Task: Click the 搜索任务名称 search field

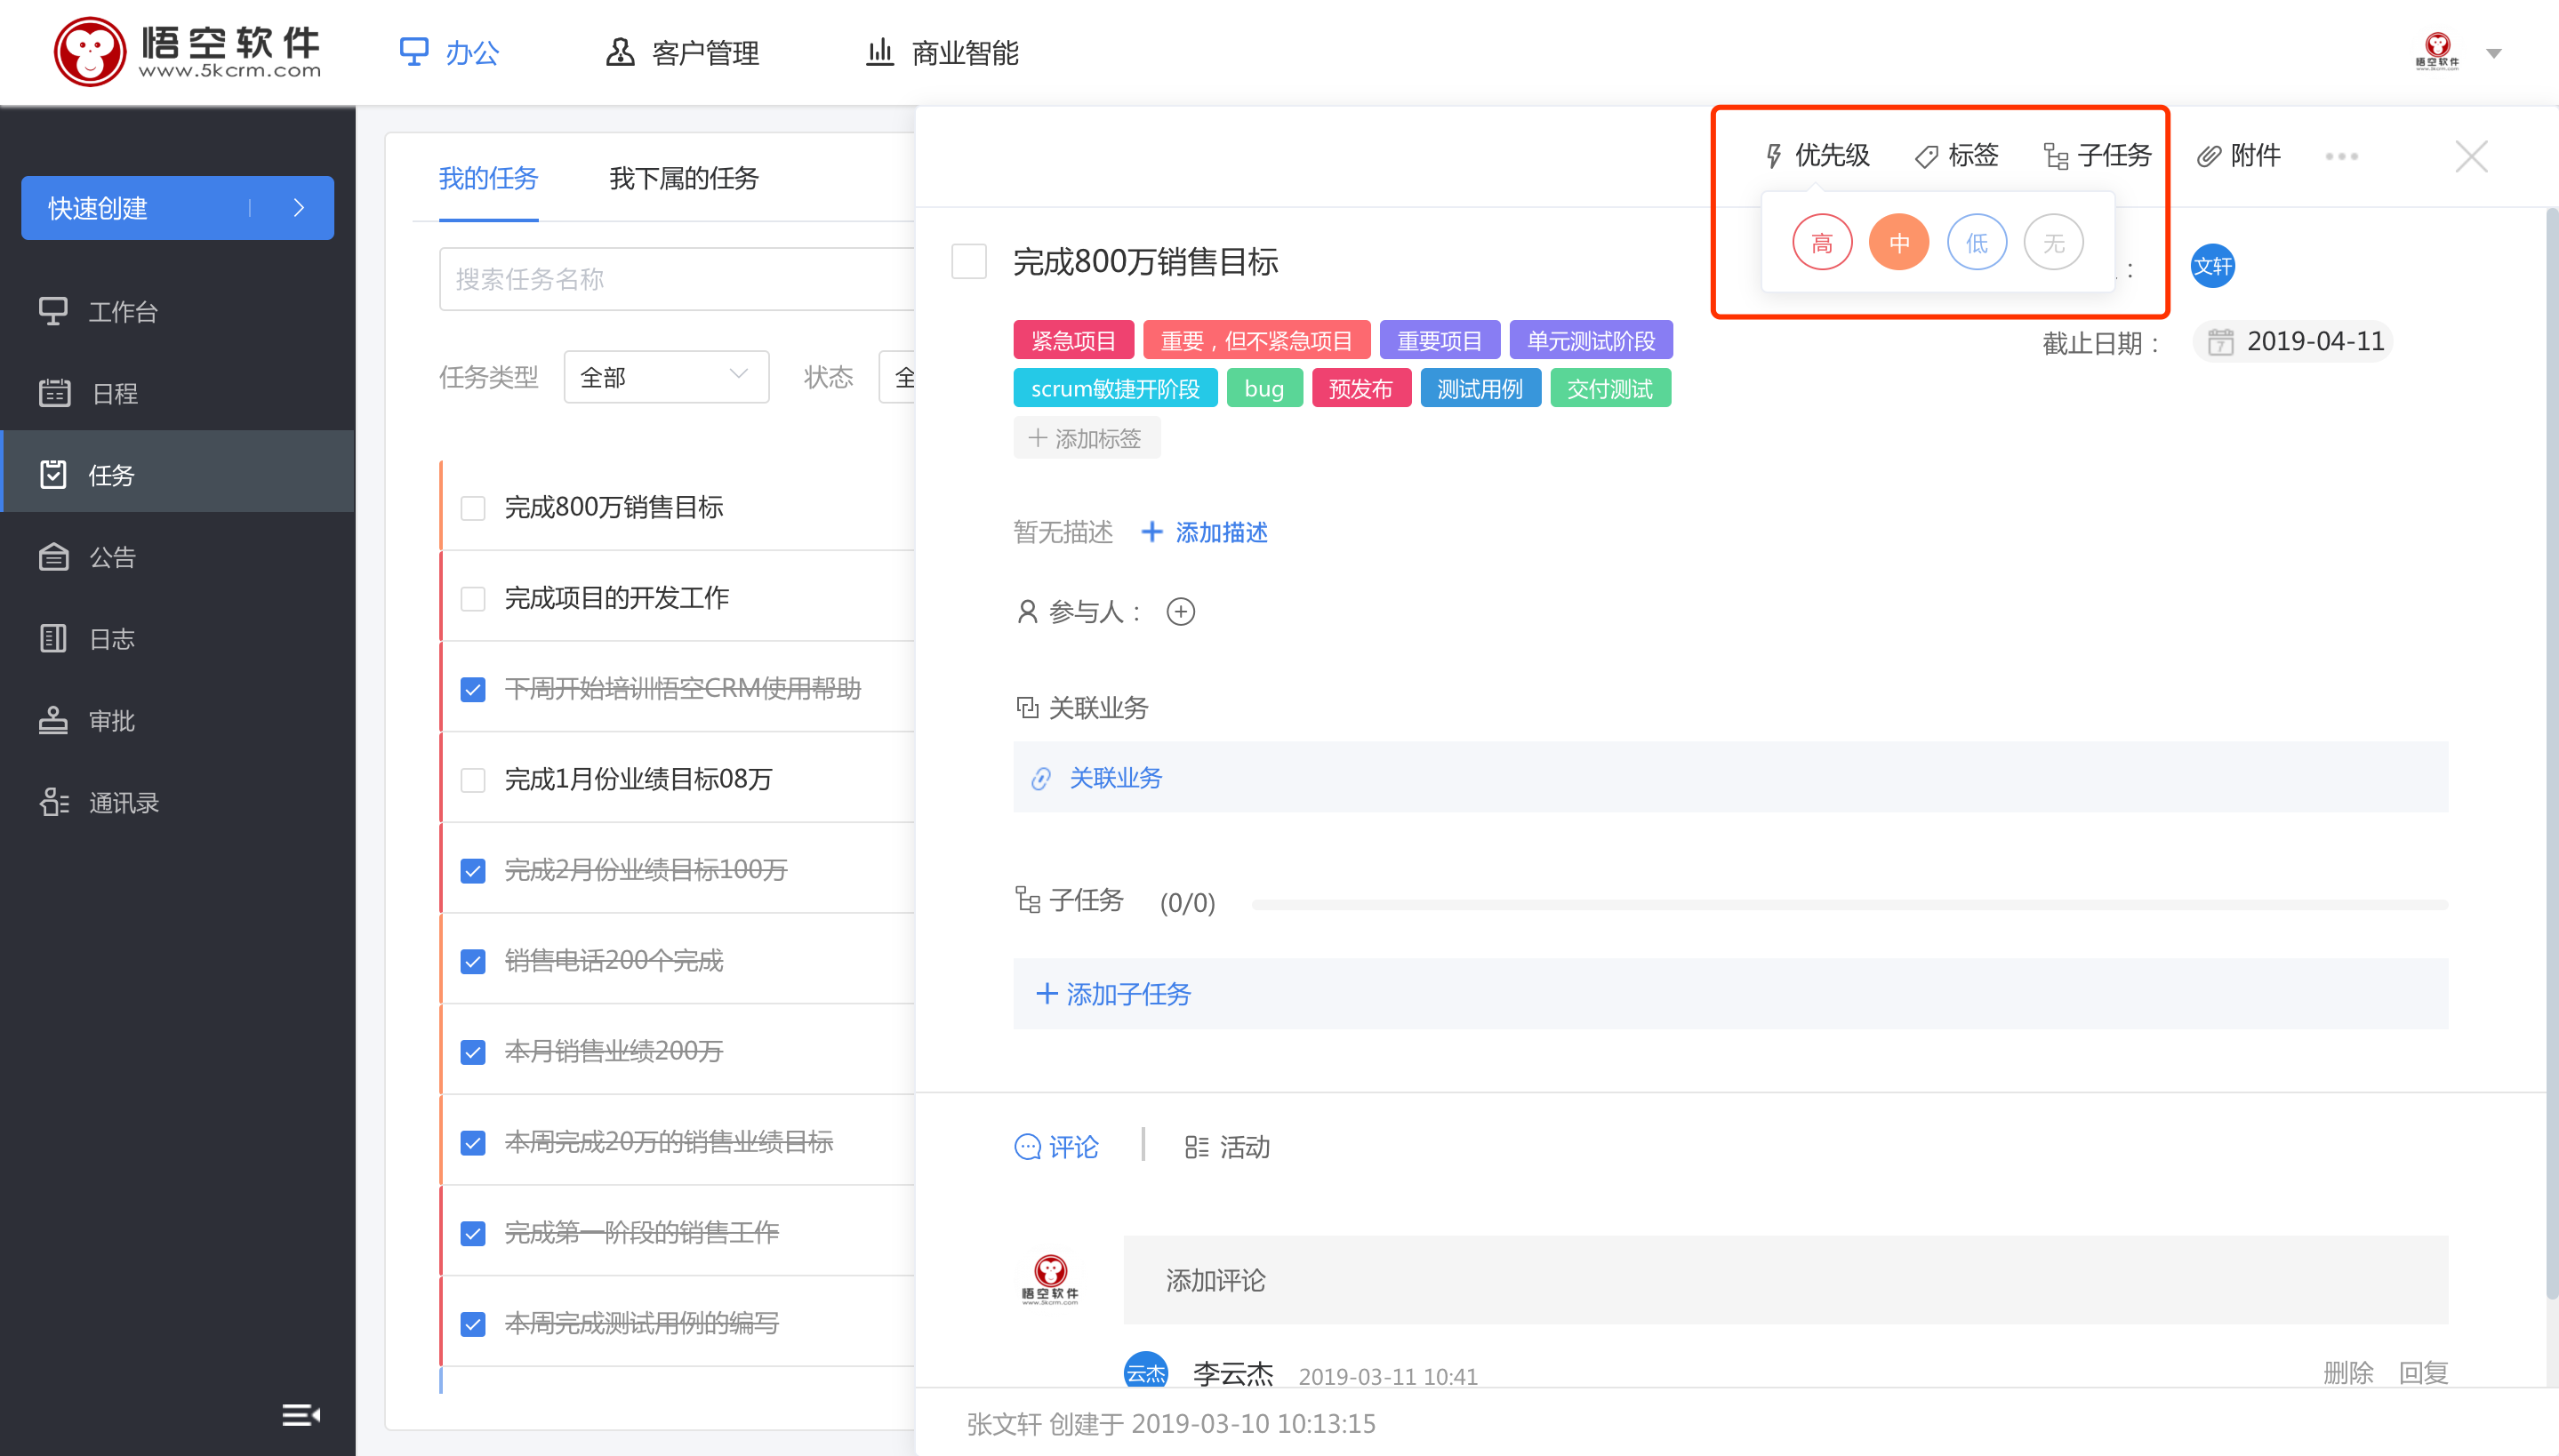Action: click(677, 279)
